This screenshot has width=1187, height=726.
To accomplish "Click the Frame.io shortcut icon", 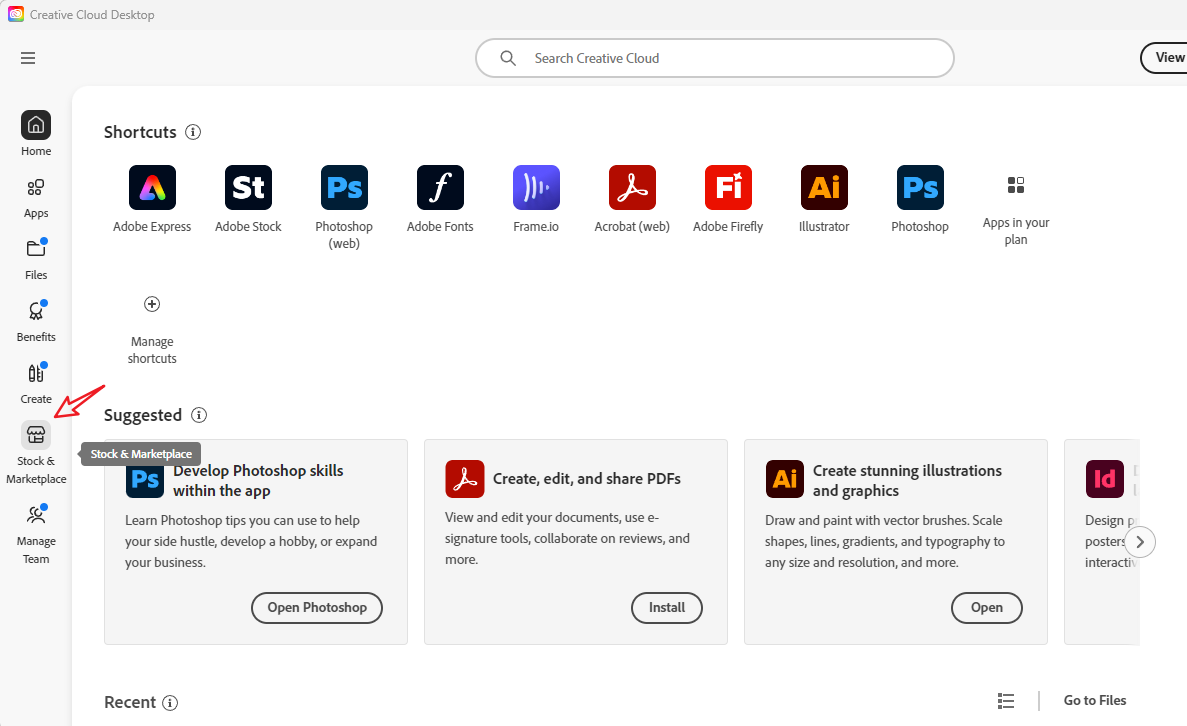I will 536,188.
